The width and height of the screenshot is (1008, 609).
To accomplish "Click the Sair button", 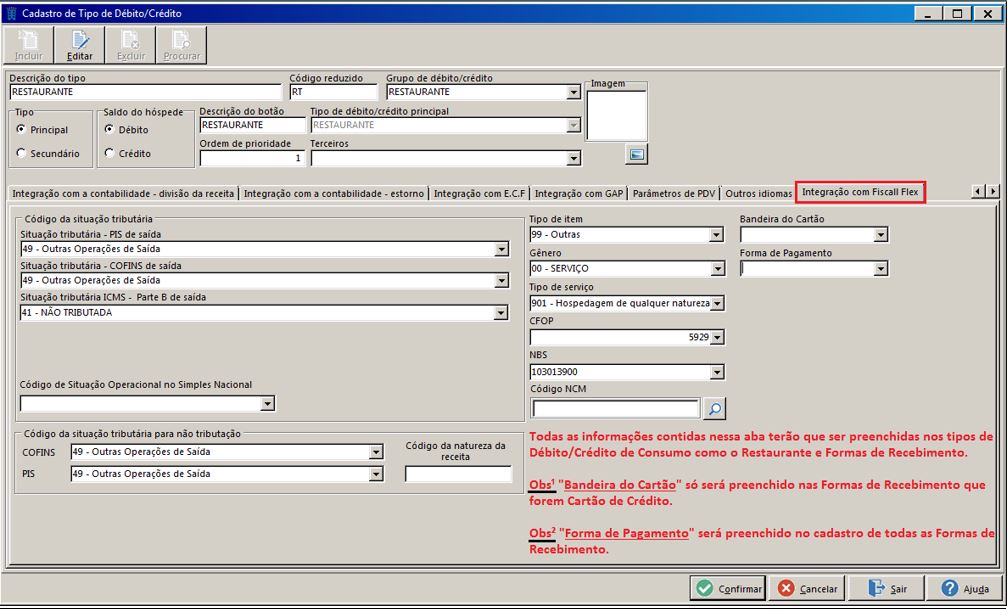I will pos(886,588).
